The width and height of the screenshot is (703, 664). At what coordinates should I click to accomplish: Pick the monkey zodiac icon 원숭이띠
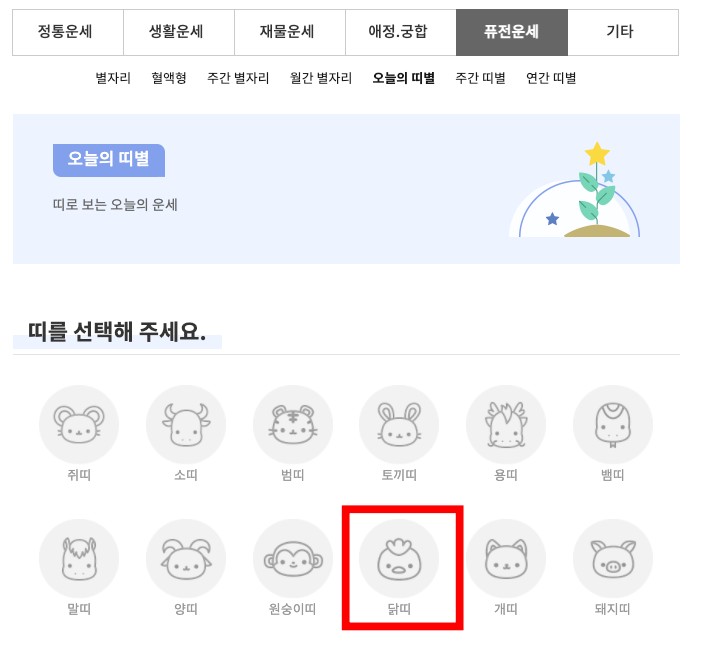(292, 559)
